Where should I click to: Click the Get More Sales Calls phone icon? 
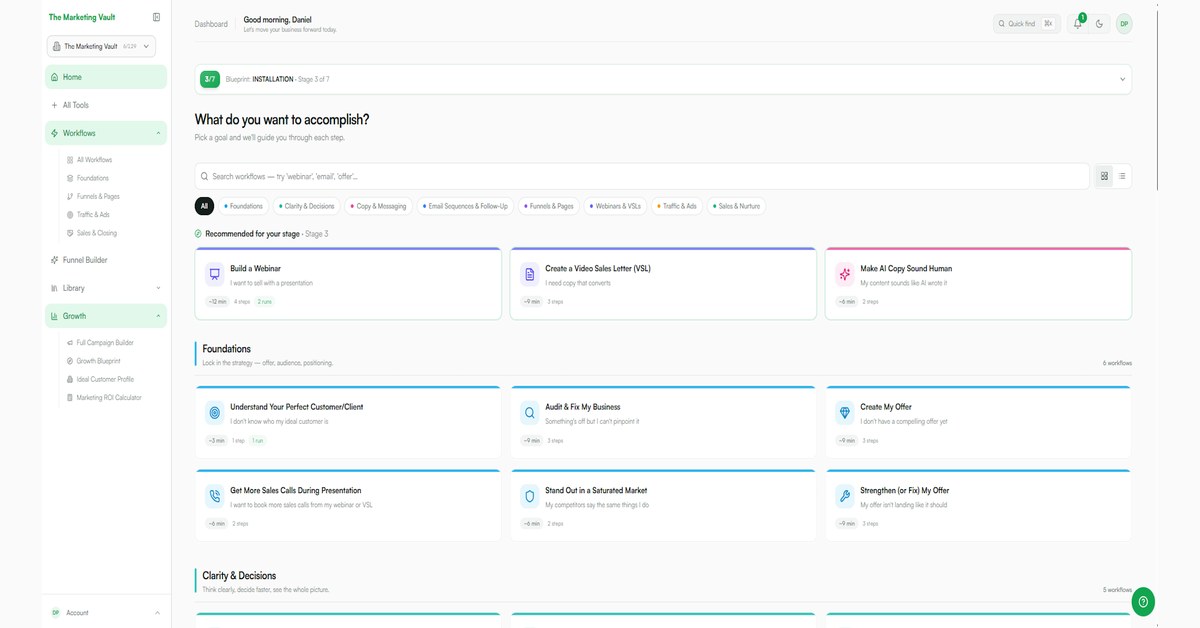214,496
